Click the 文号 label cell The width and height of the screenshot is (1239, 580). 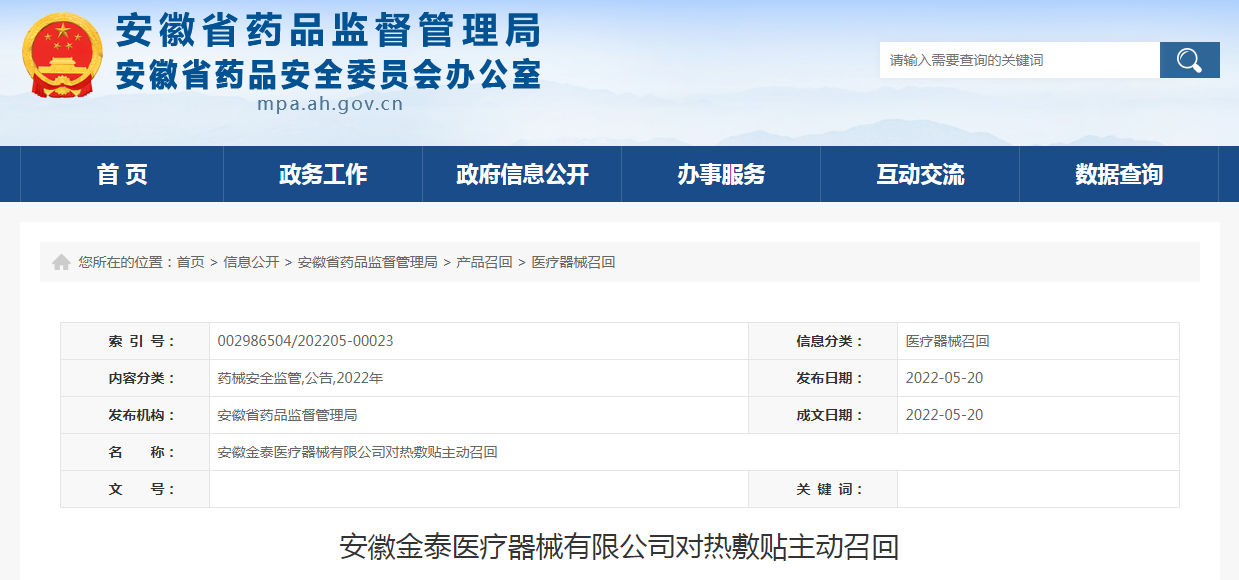coord(135,489)
